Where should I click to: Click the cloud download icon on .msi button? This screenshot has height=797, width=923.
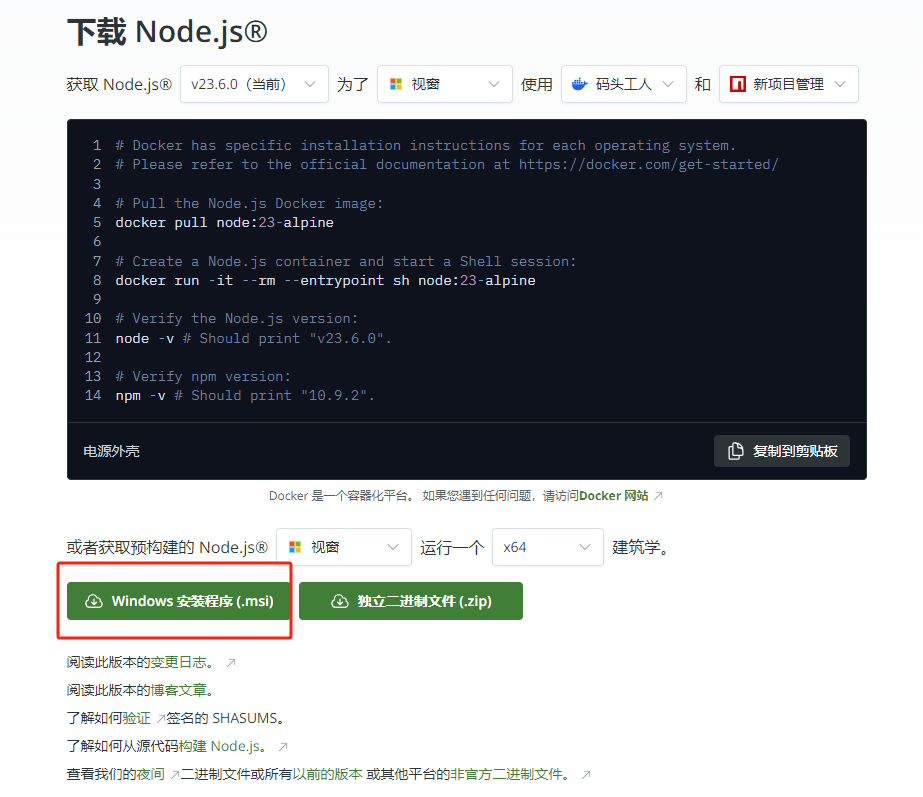point(94,601)
